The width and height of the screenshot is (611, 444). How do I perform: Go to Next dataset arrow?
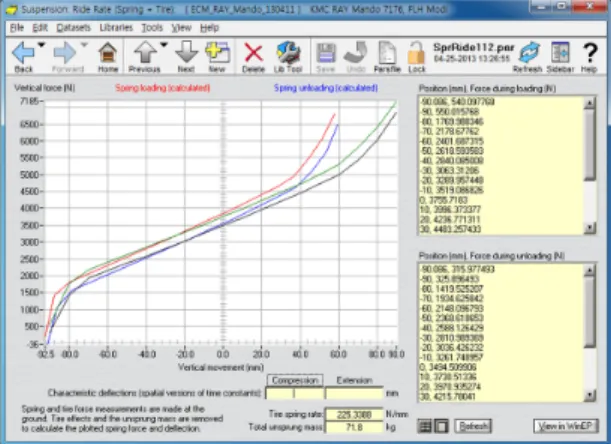tap(186, 53)
